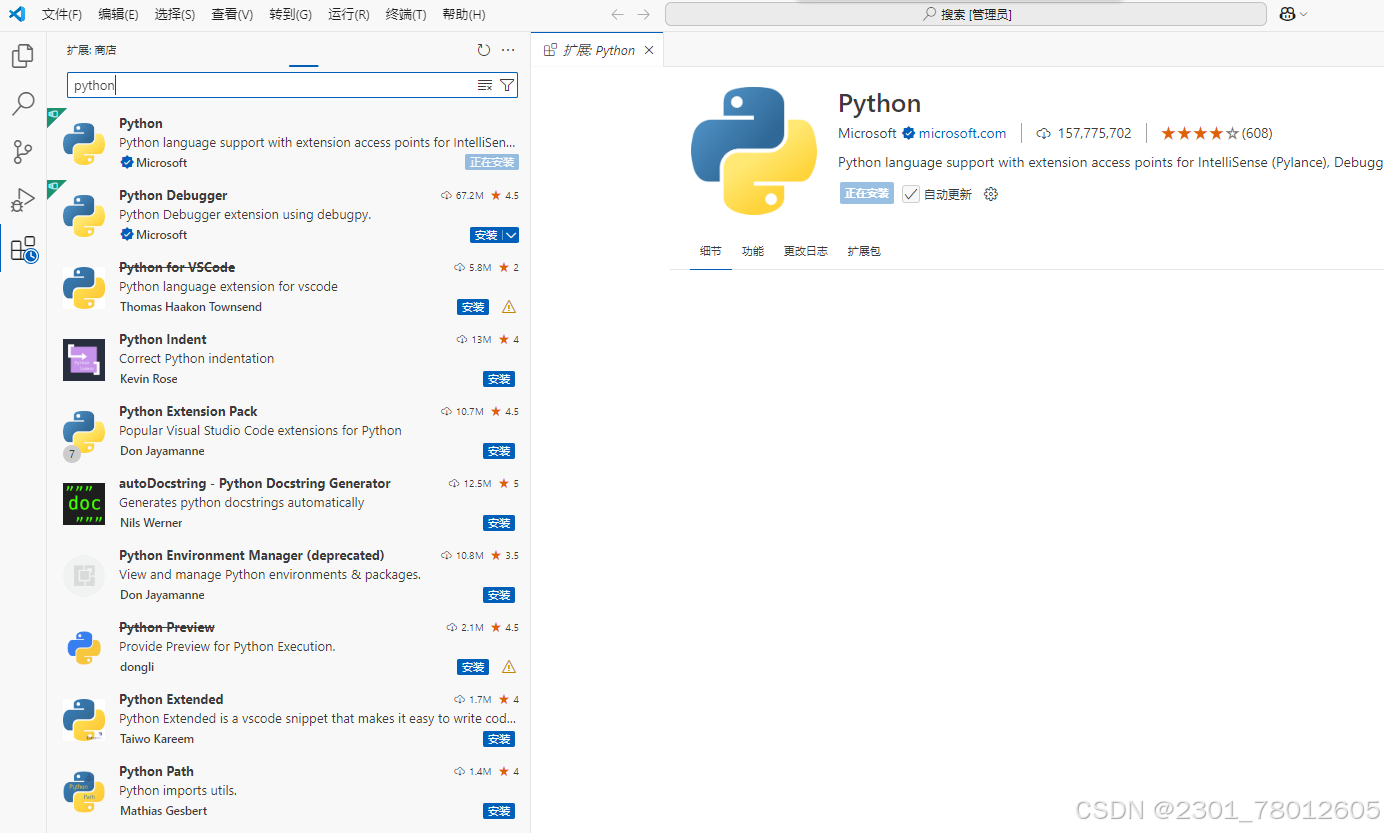Expand the install dropdown arrow for Python Debugger
The image size is (1384, 833).
(x=511, y=235)
